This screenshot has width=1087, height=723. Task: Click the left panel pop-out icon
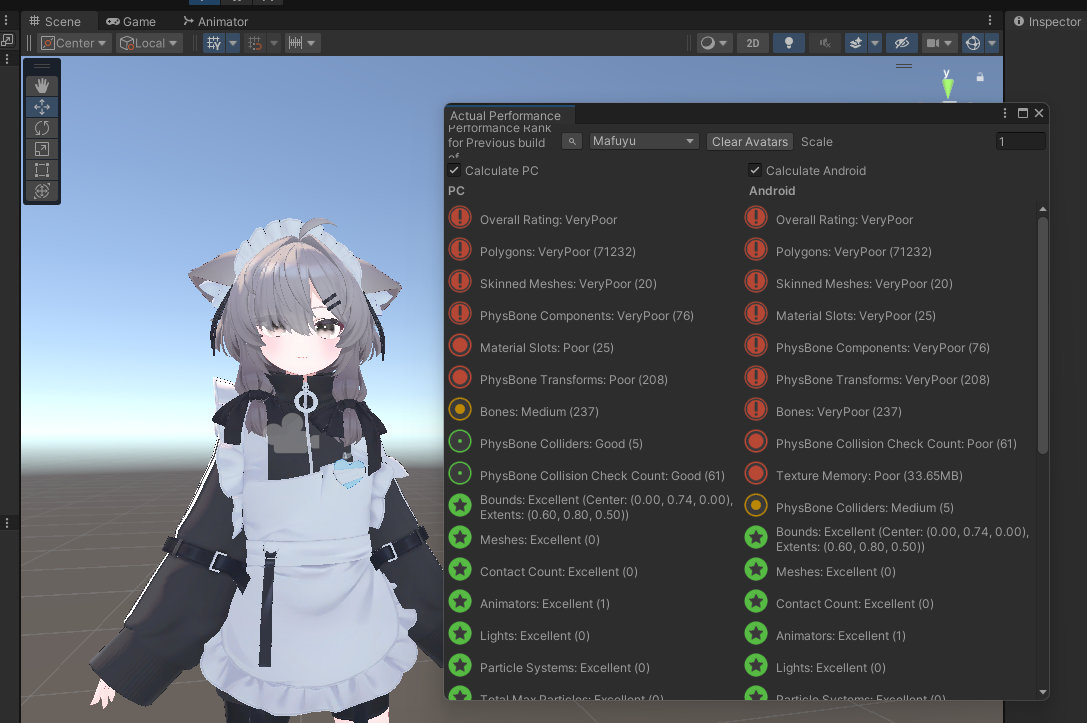coord(7,40)
